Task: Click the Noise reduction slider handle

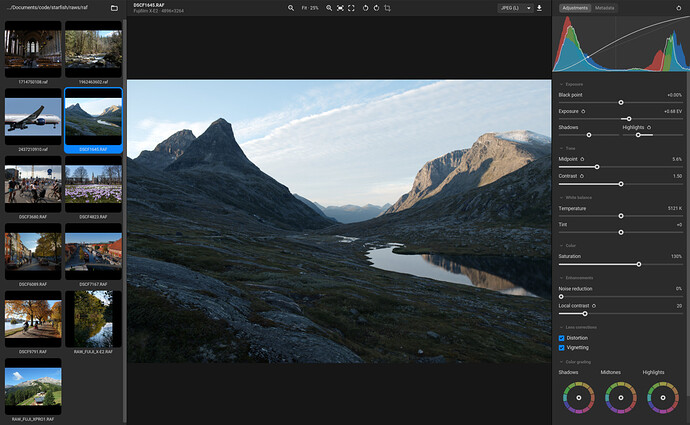Action: click(x=561, y=297)
